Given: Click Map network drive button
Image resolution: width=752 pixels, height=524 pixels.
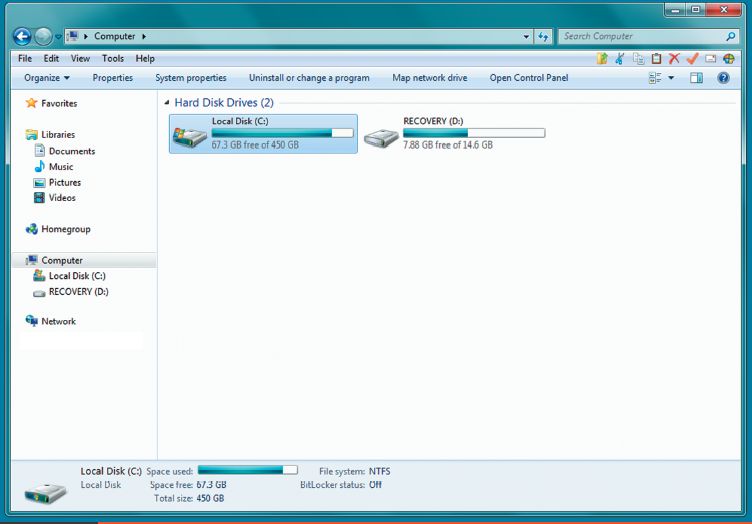Looking at the screenshot, I should [429, 78].
